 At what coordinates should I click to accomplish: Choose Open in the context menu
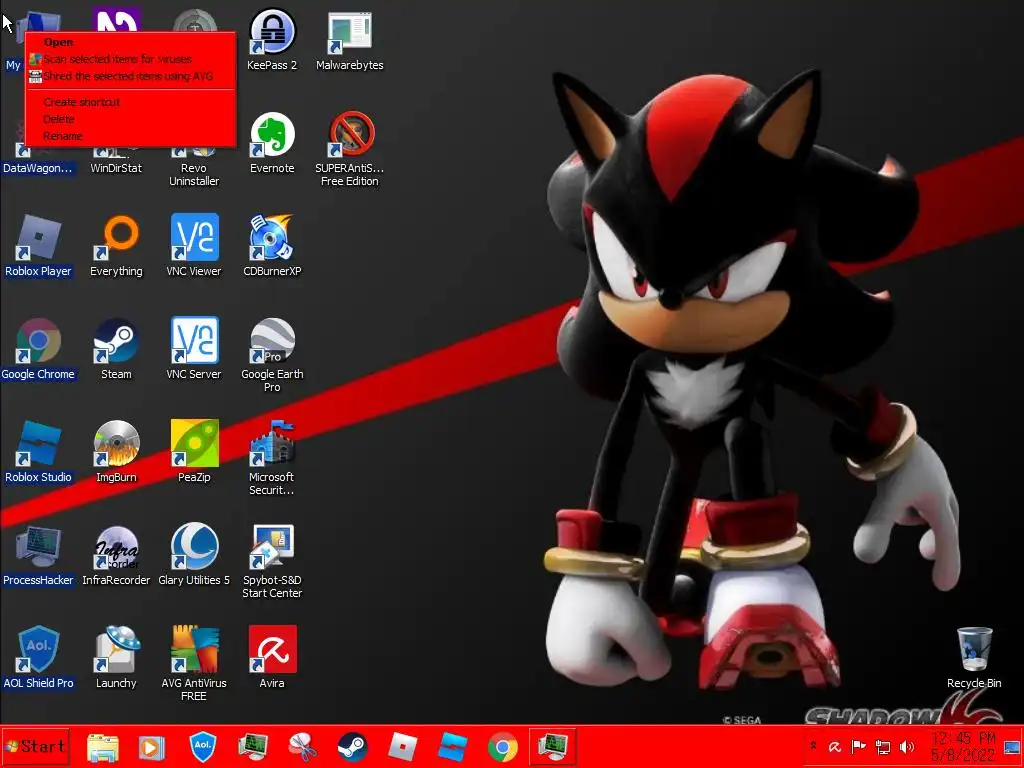tap(131, 42)
